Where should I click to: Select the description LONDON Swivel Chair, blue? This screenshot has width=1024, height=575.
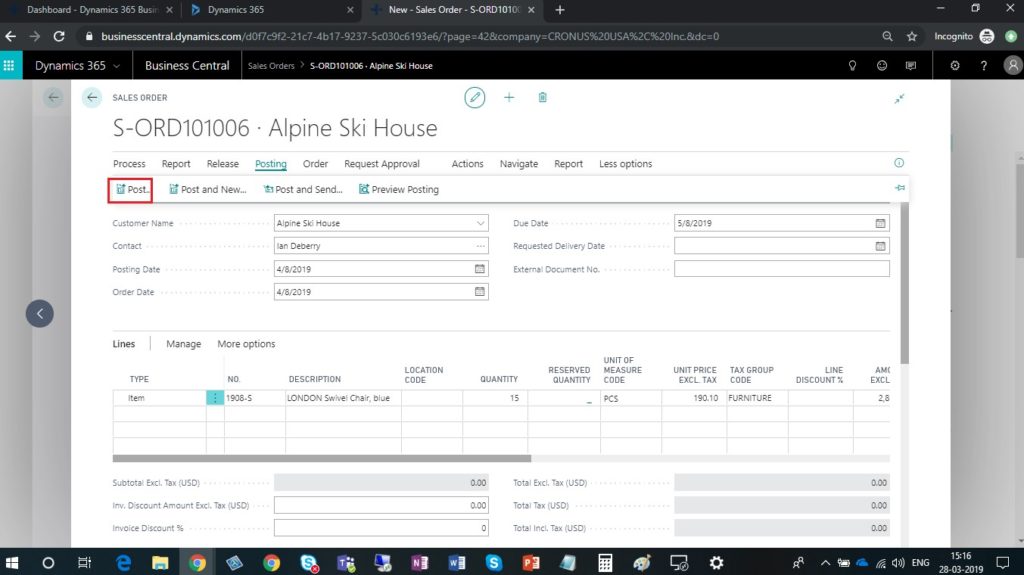(338, 398)
